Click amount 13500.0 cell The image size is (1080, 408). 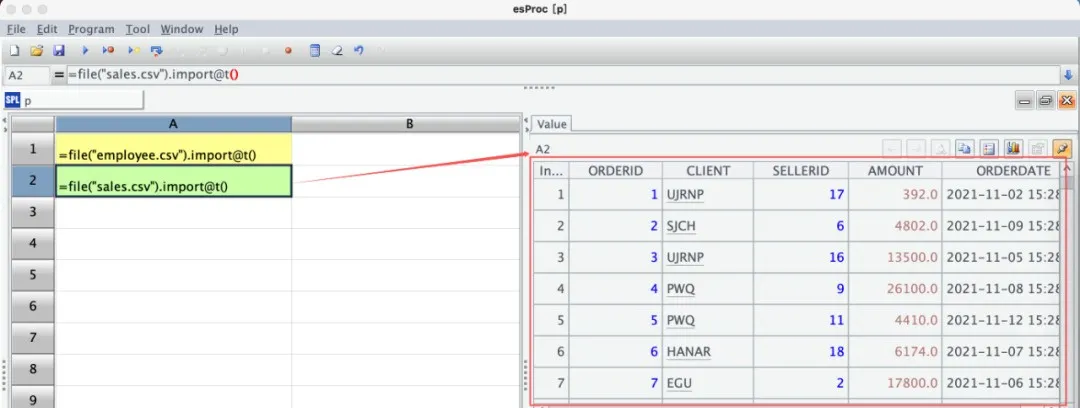pos(895,257)
